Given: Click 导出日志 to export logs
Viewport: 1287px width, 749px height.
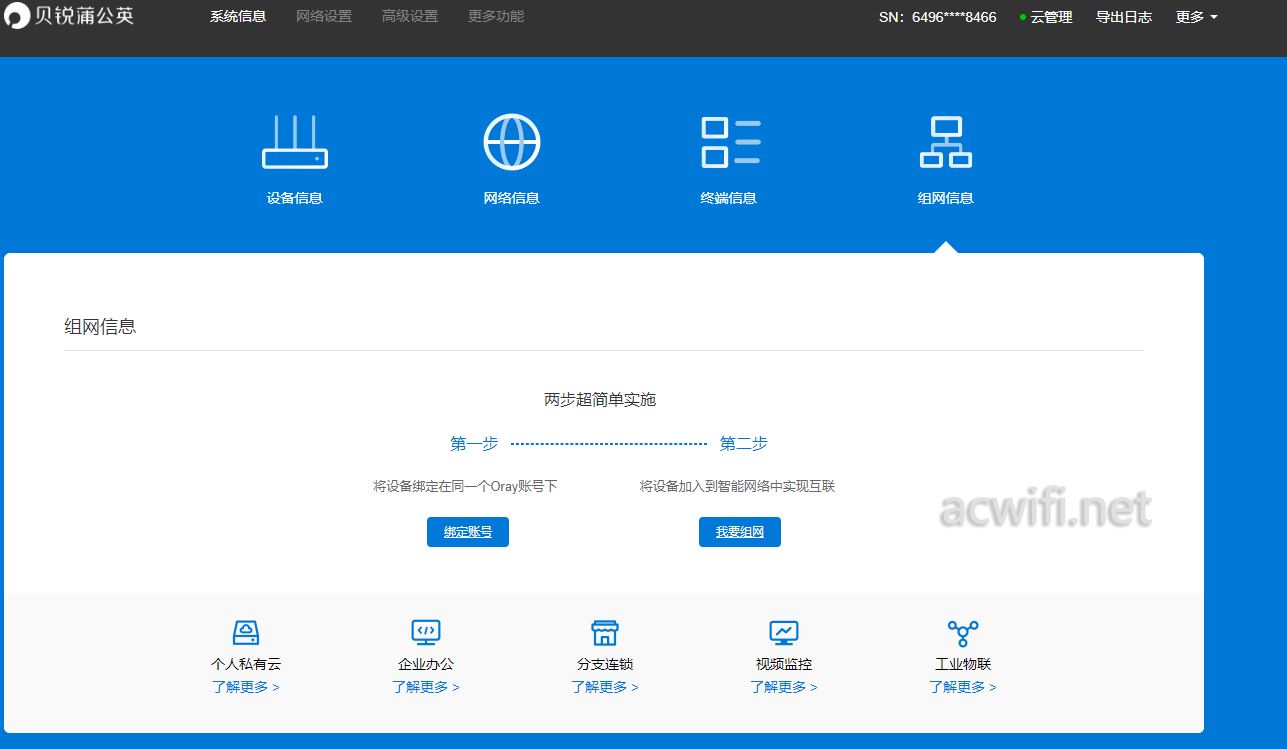Looking at the screenshot, I should point(1123,17).
